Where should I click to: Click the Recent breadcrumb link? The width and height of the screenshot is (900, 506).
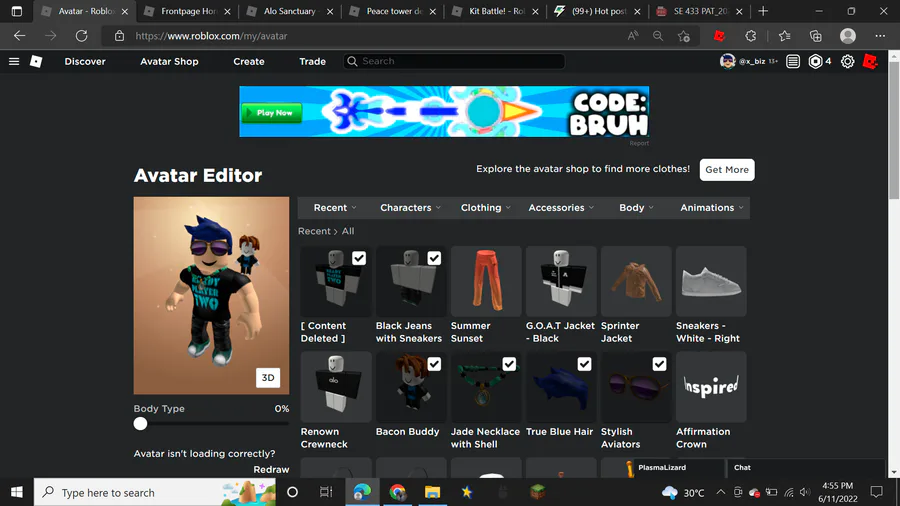314,231
